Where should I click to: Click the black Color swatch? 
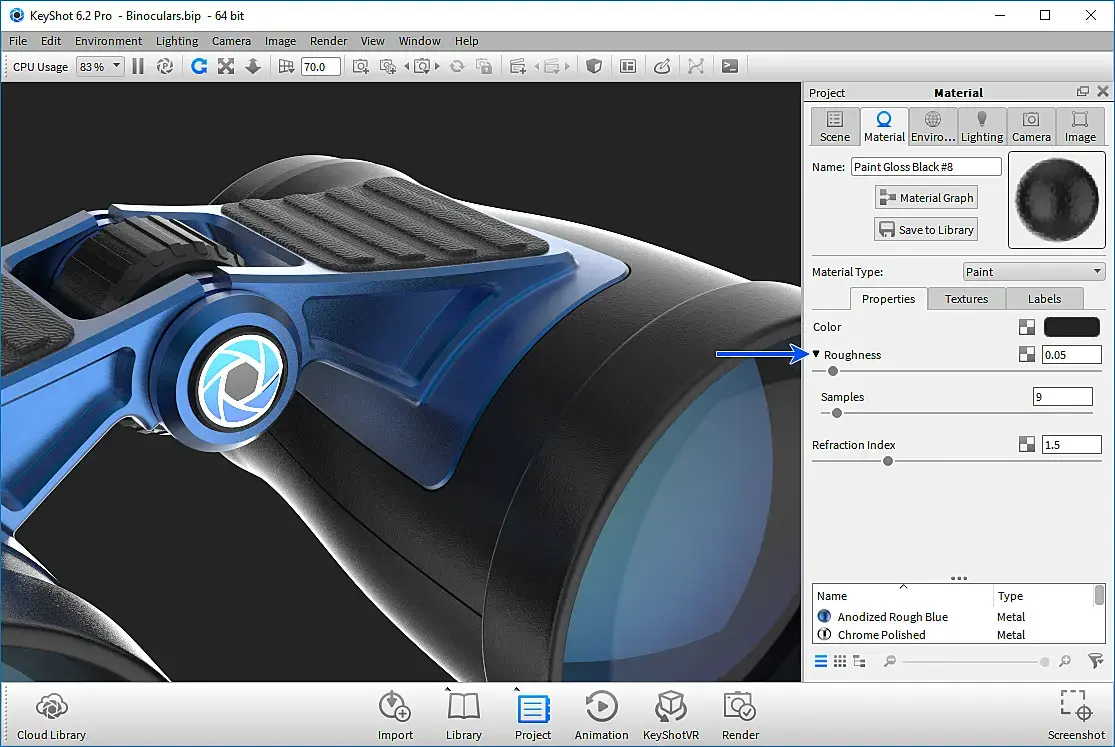pyautogui.click(x=1071, y=327)
